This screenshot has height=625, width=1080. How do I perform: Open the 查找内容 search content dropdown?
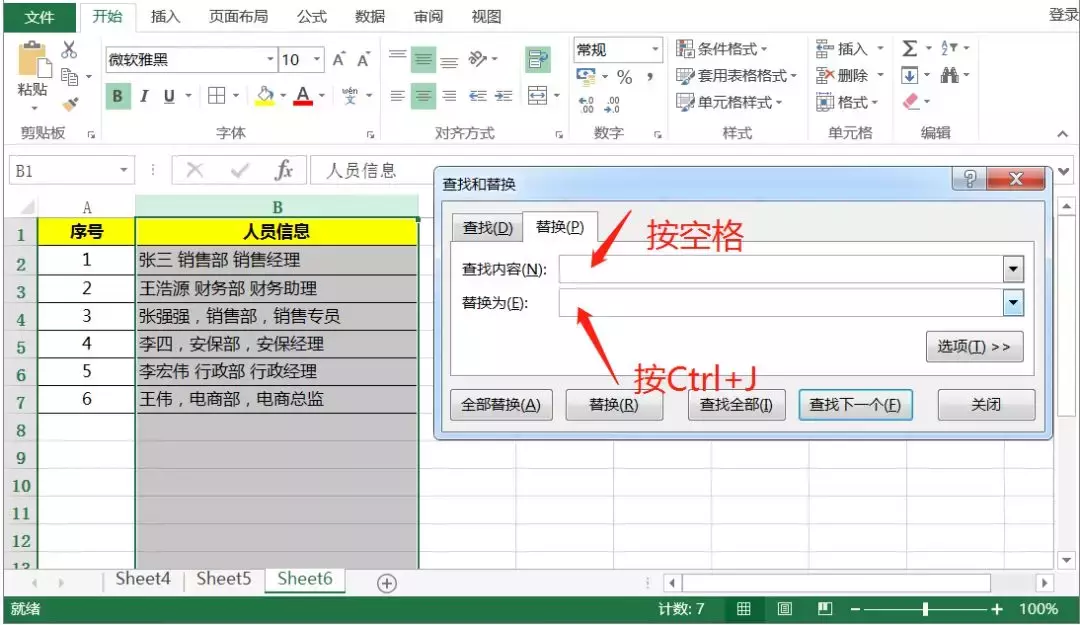(1013, 269)
